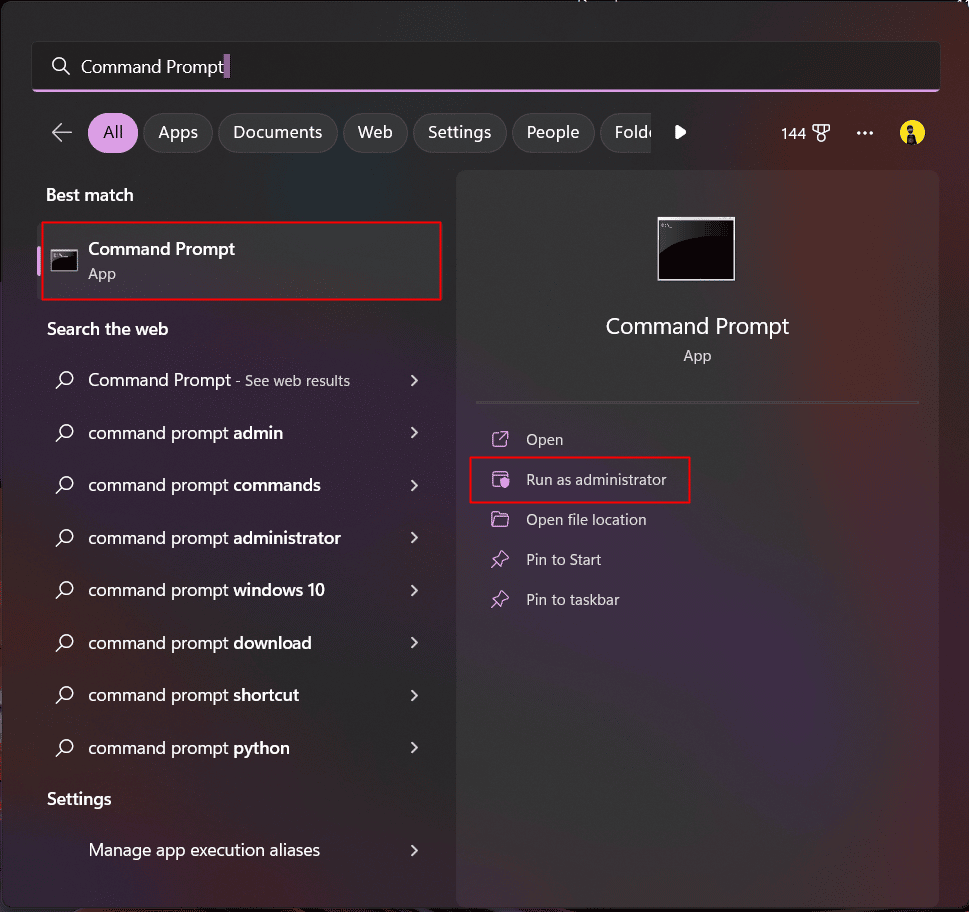Select Command Prompt best match result
Image resolution: width=969 pixels, height=912 pixels.
(x=242, y=261)
